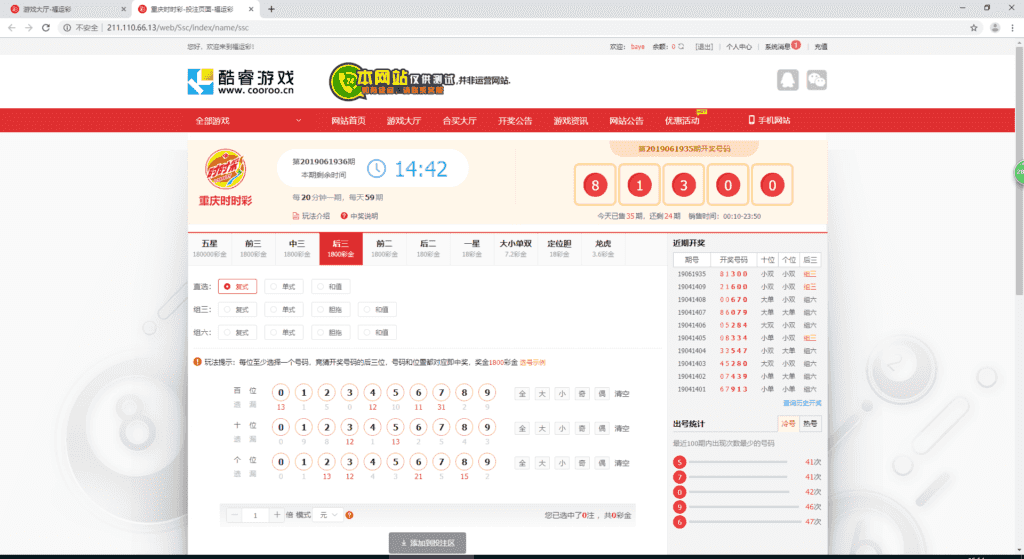Open the QQ contact icon

[788, 80]
